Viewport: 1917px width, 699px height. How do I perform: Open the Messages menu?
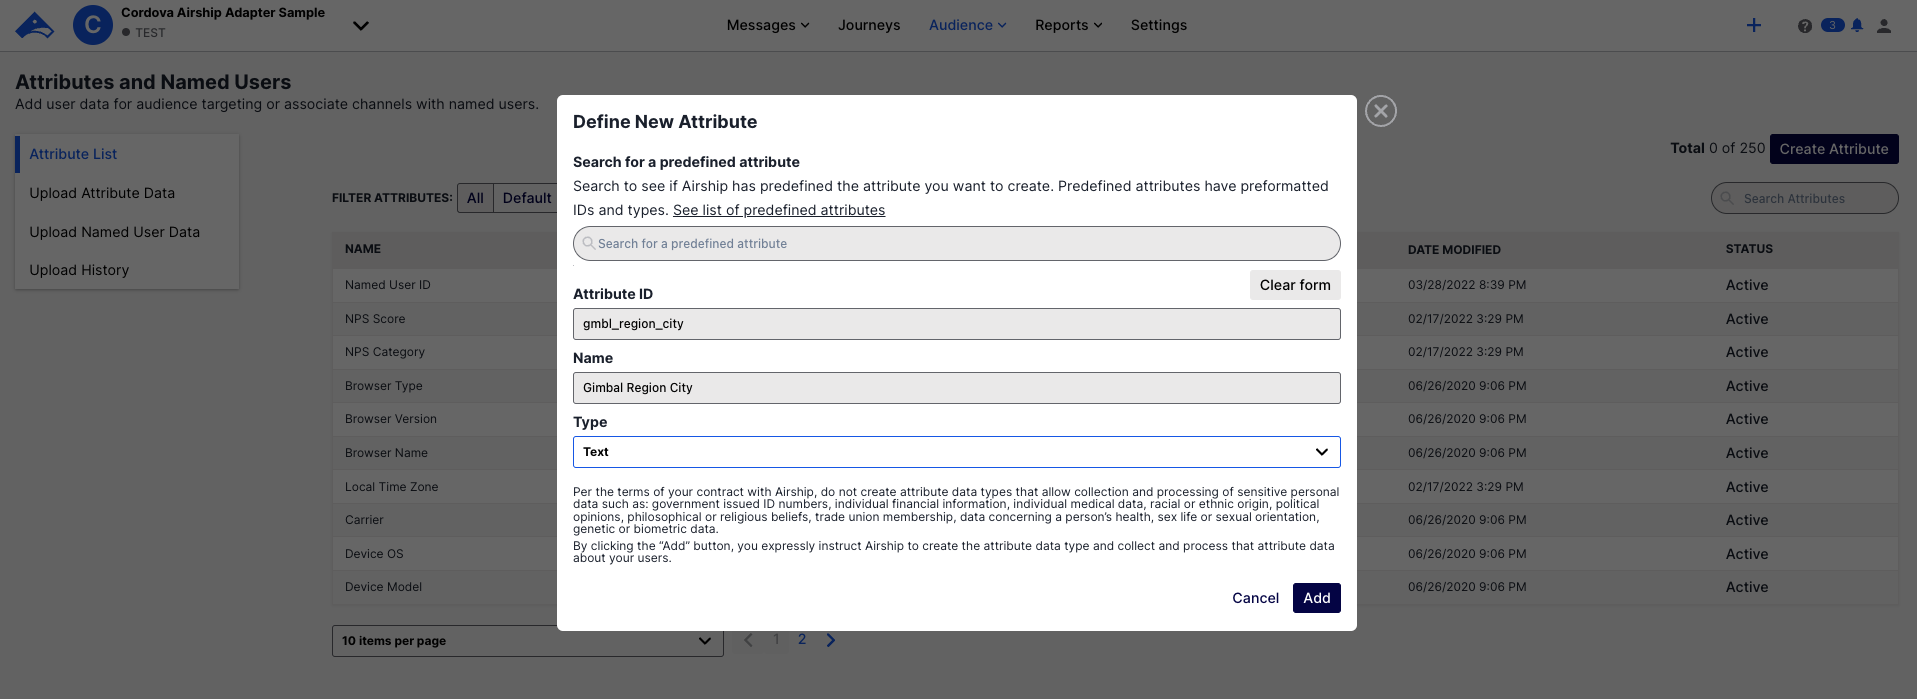click(767, 25)
